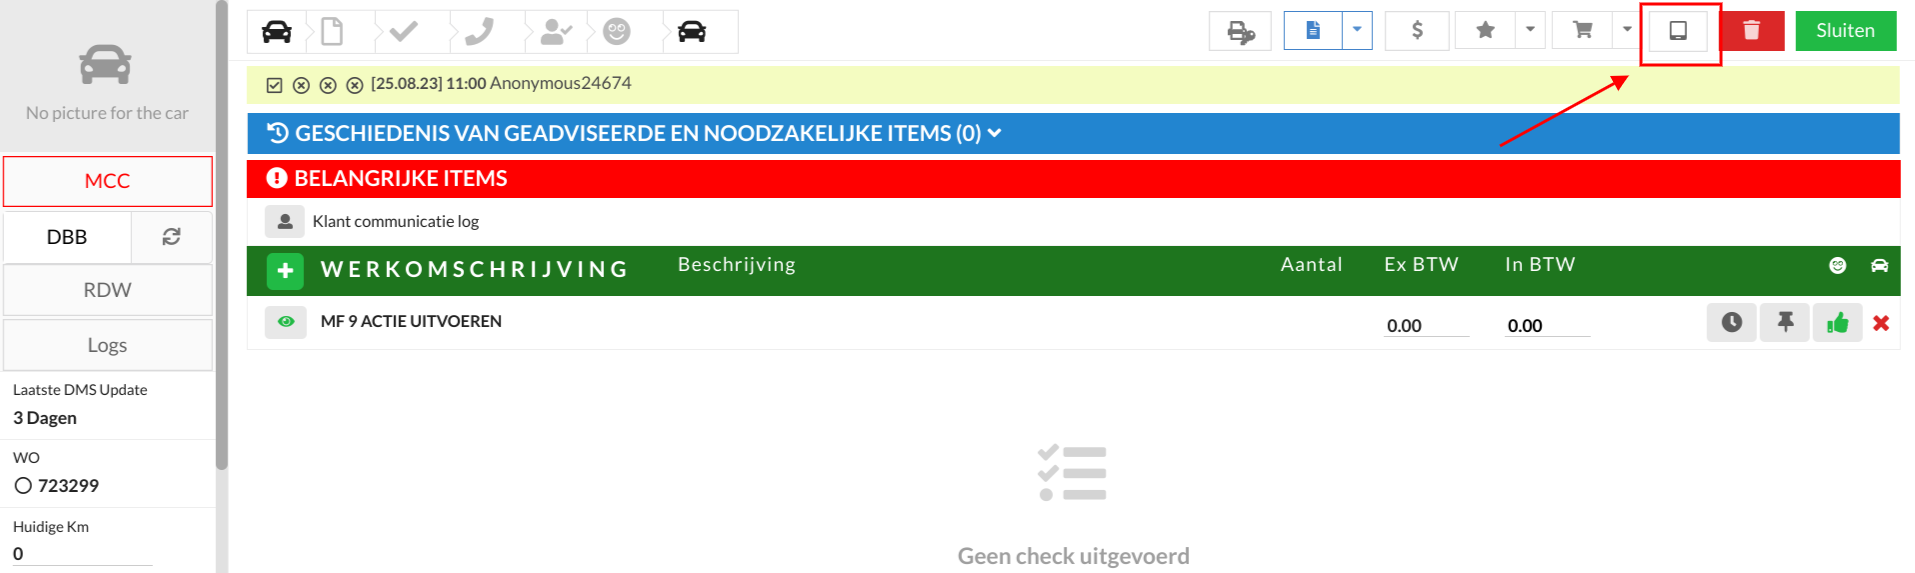Click the clock icon on work row

click(1731, 323)
